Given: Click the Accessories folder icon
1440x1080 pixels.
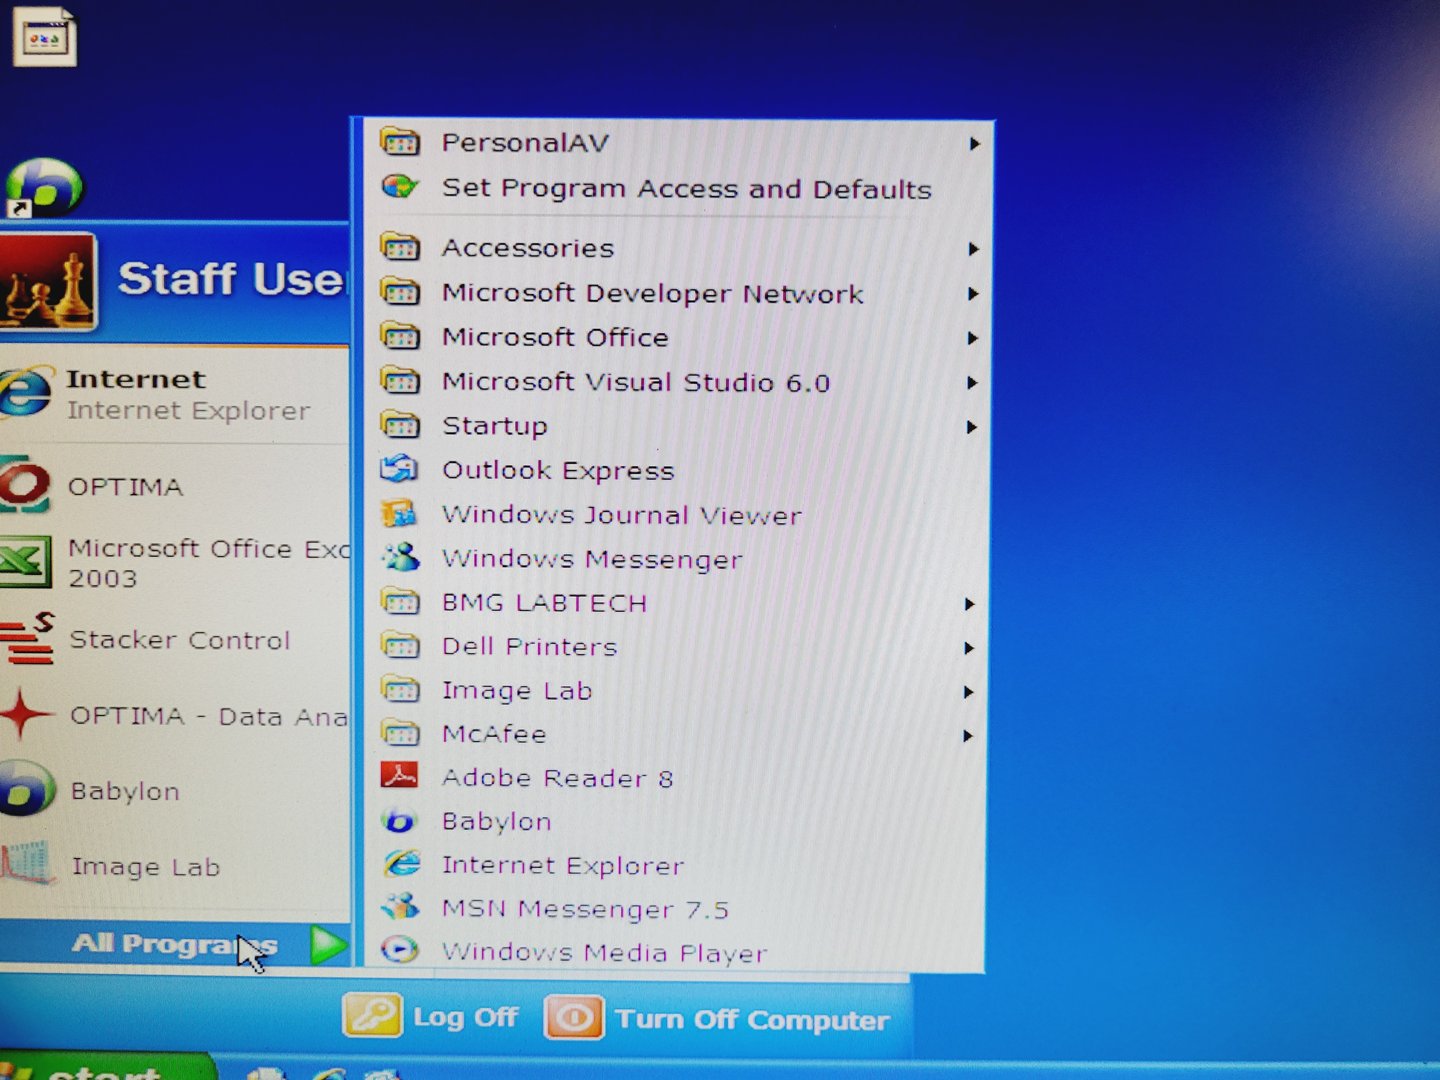Looking at the screenshot, I should 400,246.
